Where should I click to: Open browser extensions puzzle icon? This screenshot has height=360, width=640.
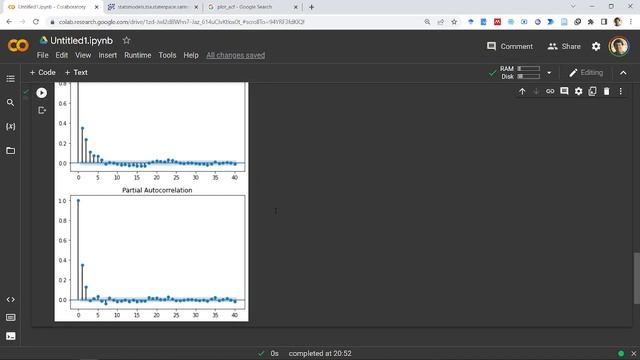pos(591,22)
